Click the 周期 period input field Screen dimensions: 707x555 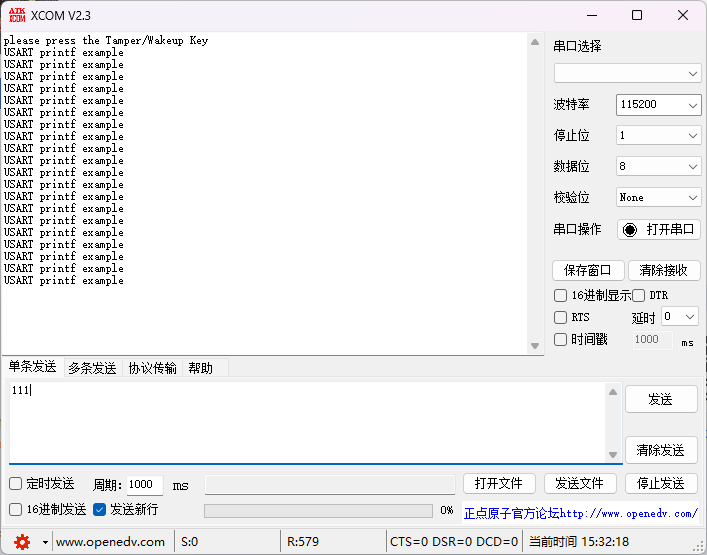(x=143, y=485)
